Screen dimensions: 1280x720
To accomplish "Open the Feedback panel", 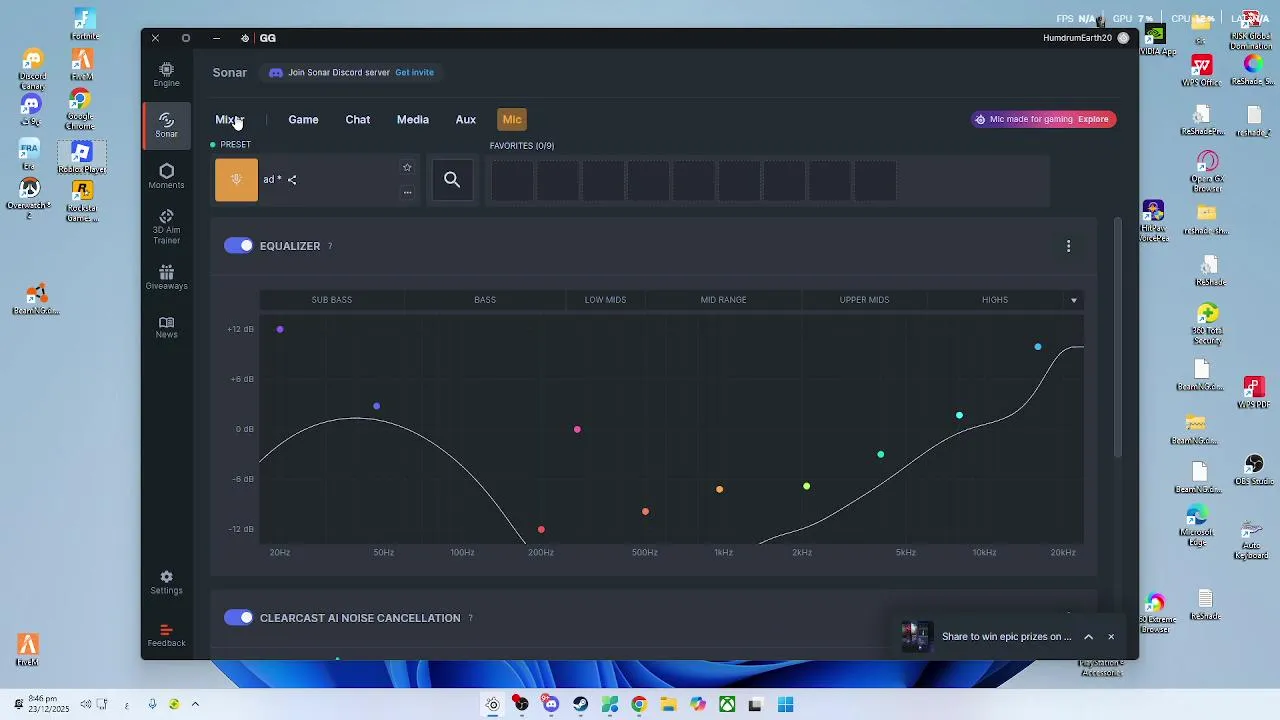I will [x=166, y=635].
